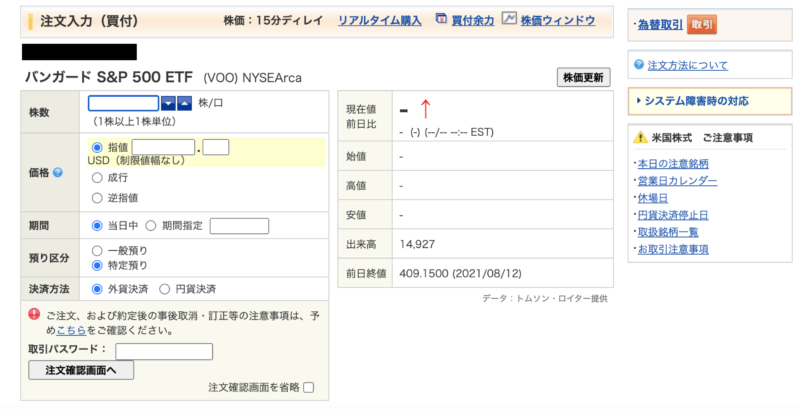Click the 指値 dollar amount input field
The image size is (800, 409).
coord(163,147)
